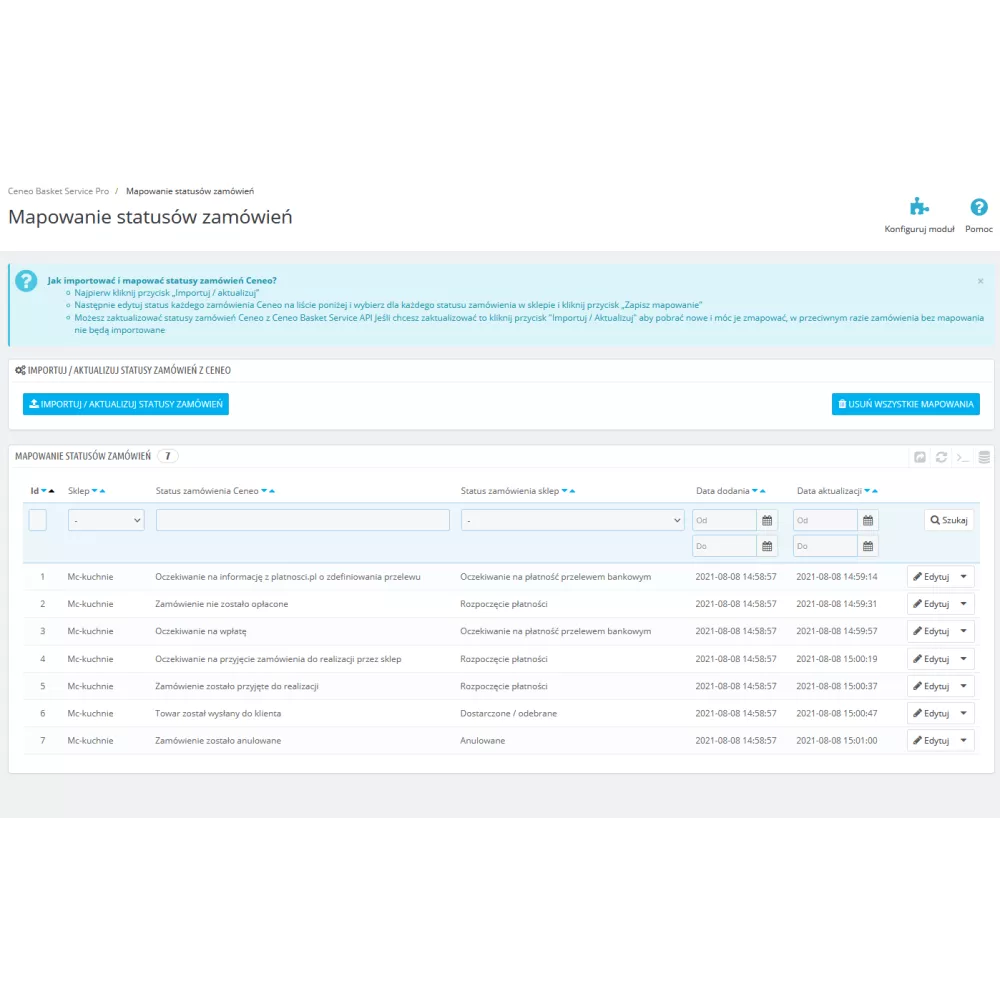Sort Data dodania column ascending

[x=763, y=491]
